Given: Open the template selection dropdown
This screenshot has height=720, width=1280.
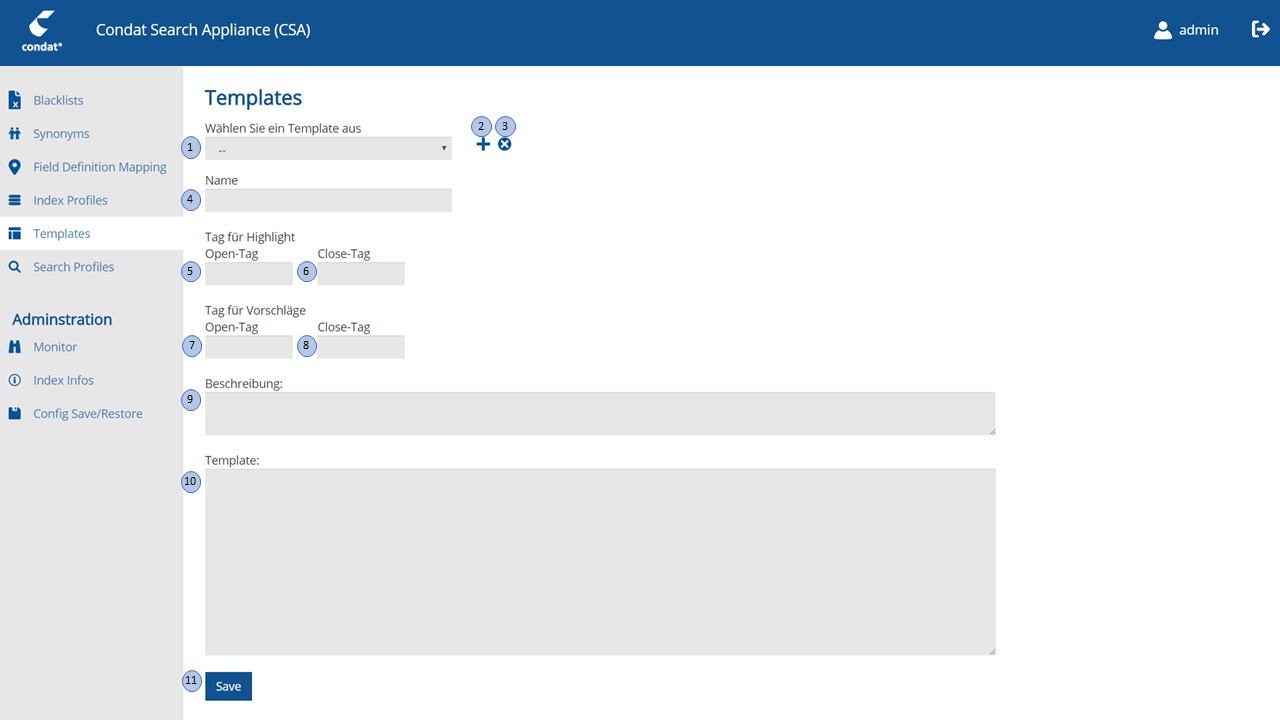Looking at the screenshot, I should (328, 149).
